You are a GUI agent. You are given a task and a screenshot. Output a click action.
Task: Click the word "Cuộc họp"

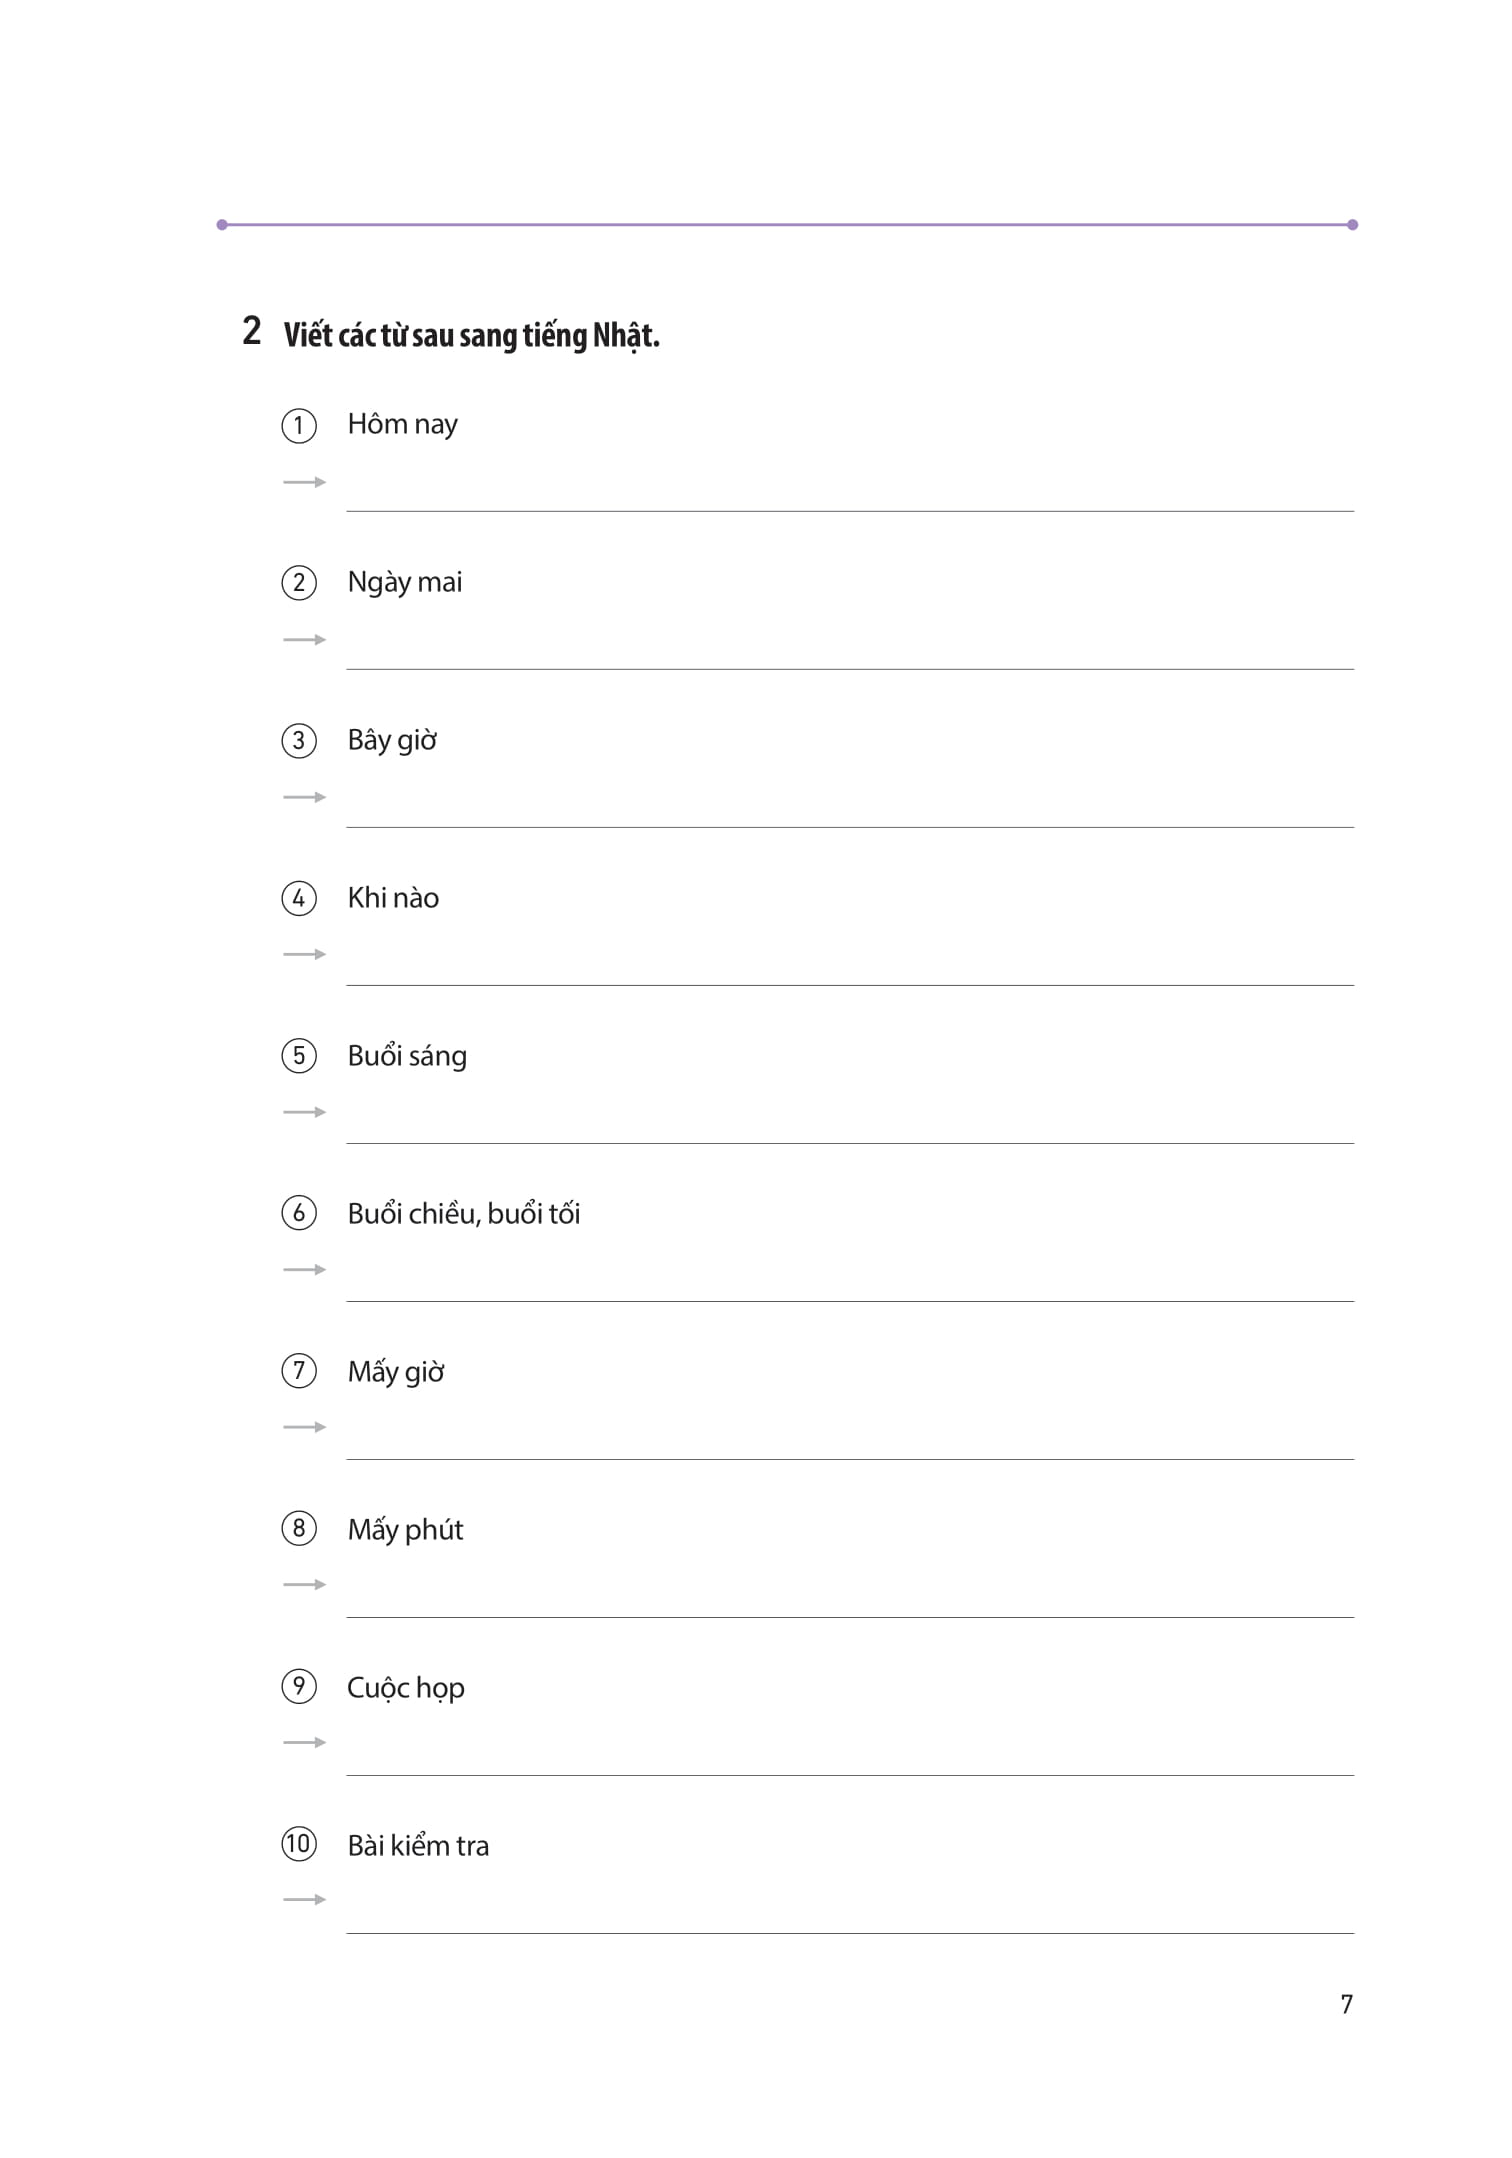406,1688
